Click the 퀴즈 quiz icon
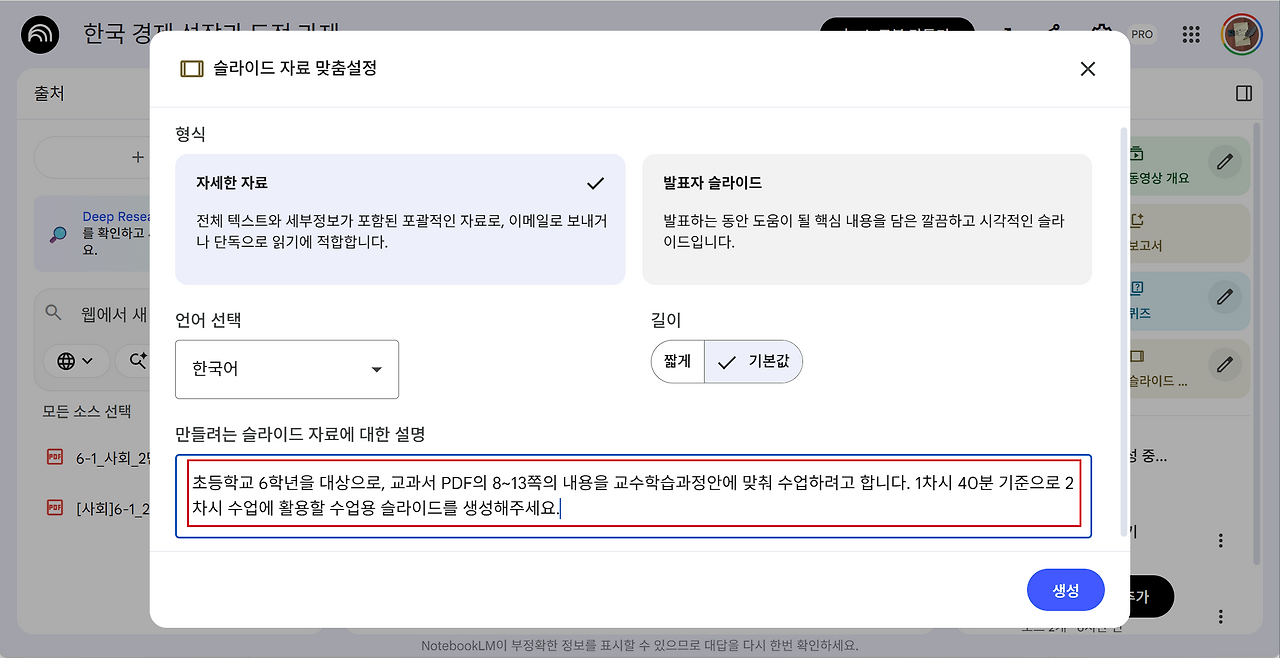The height and width of the screenshot is (658, 1280). [1137, 288]
